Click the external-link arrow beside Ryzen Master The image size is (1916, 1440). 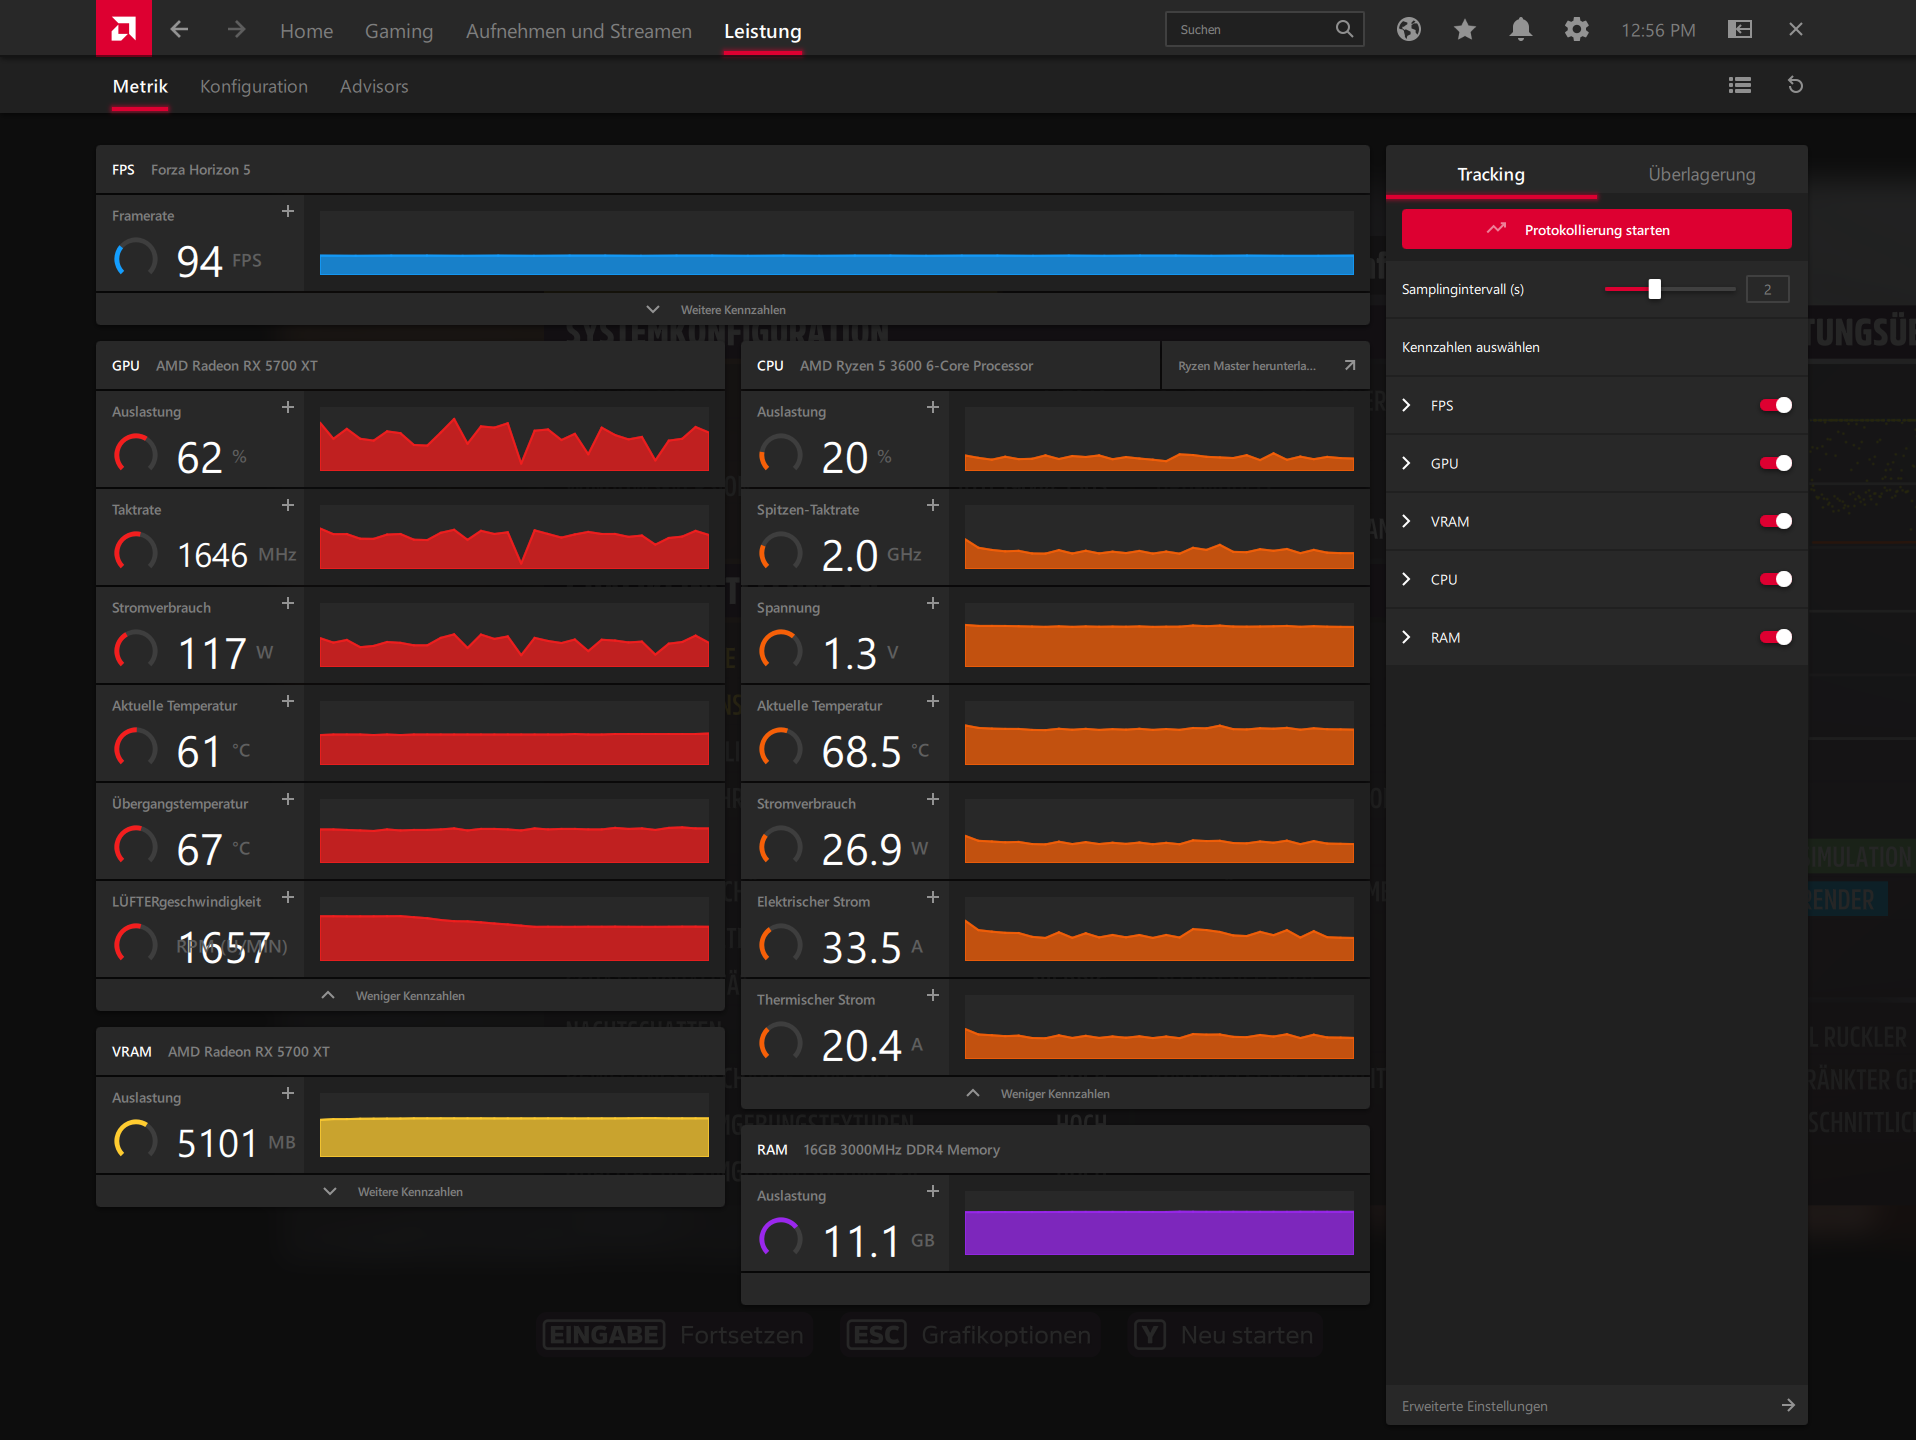click(1350, 365)
